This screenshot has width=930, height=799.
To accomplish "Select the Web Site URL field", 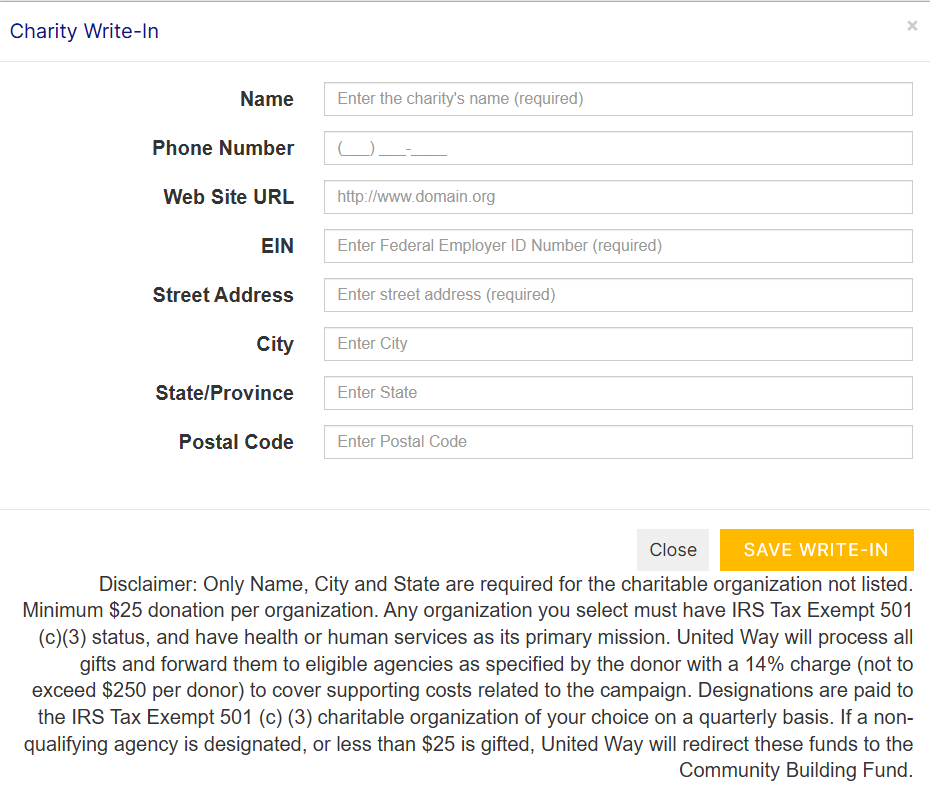I will [618, 197].
